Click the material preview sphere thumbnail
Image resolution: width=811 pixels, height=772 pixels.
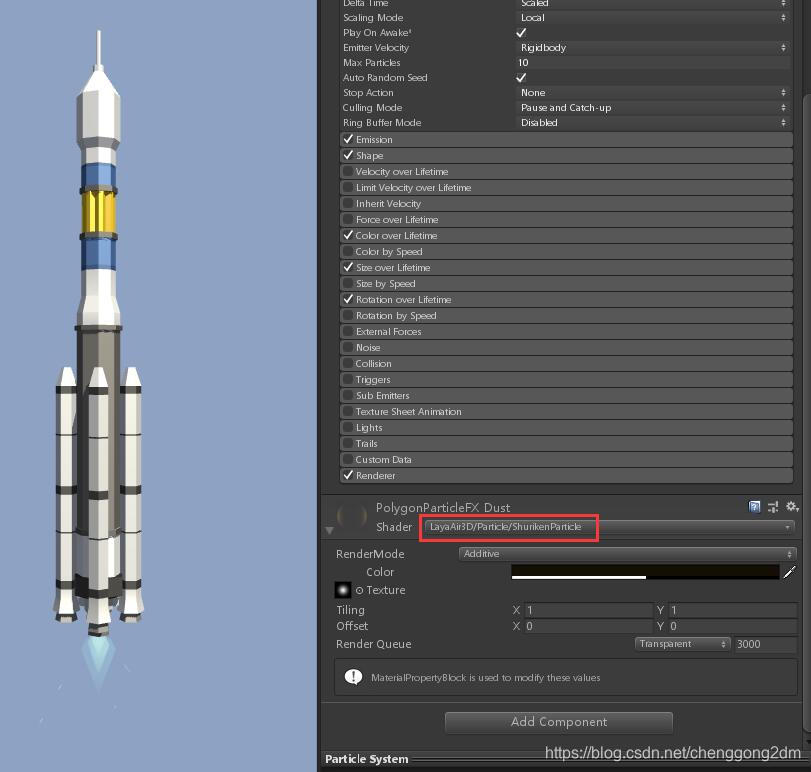point(350,516)
